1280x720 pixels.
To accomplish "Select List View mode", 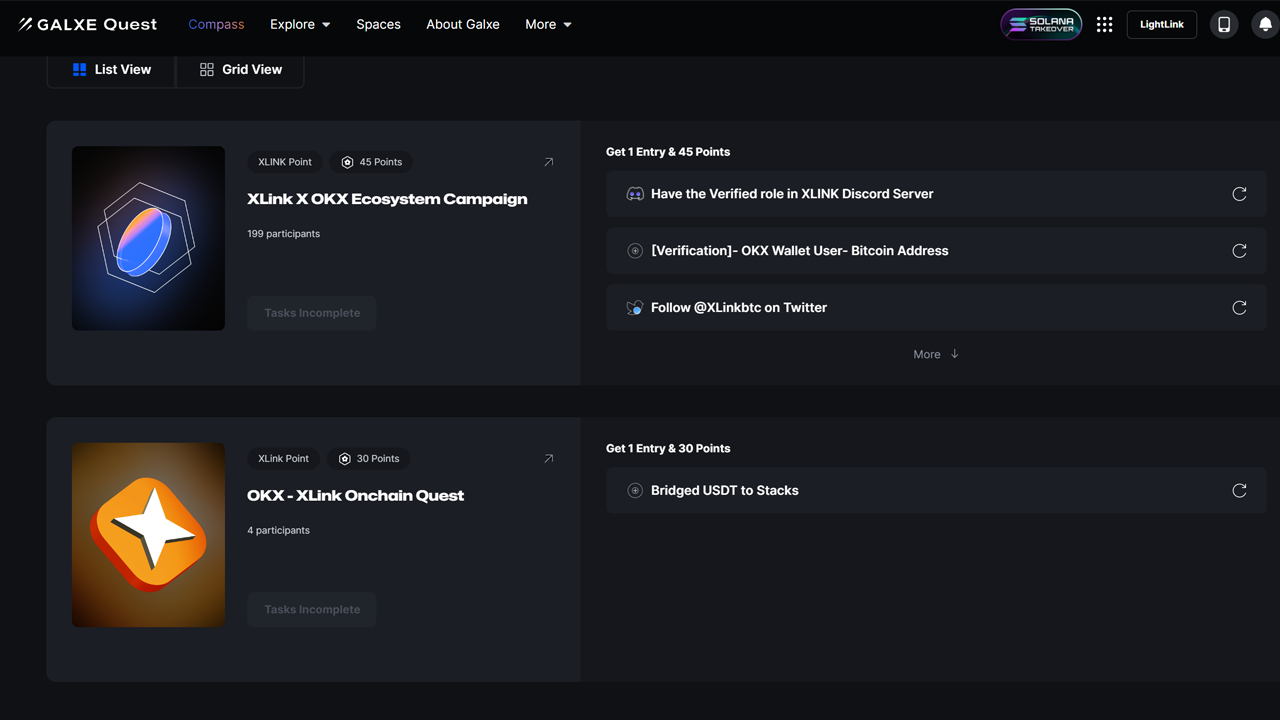I will [x=111, y=69].
